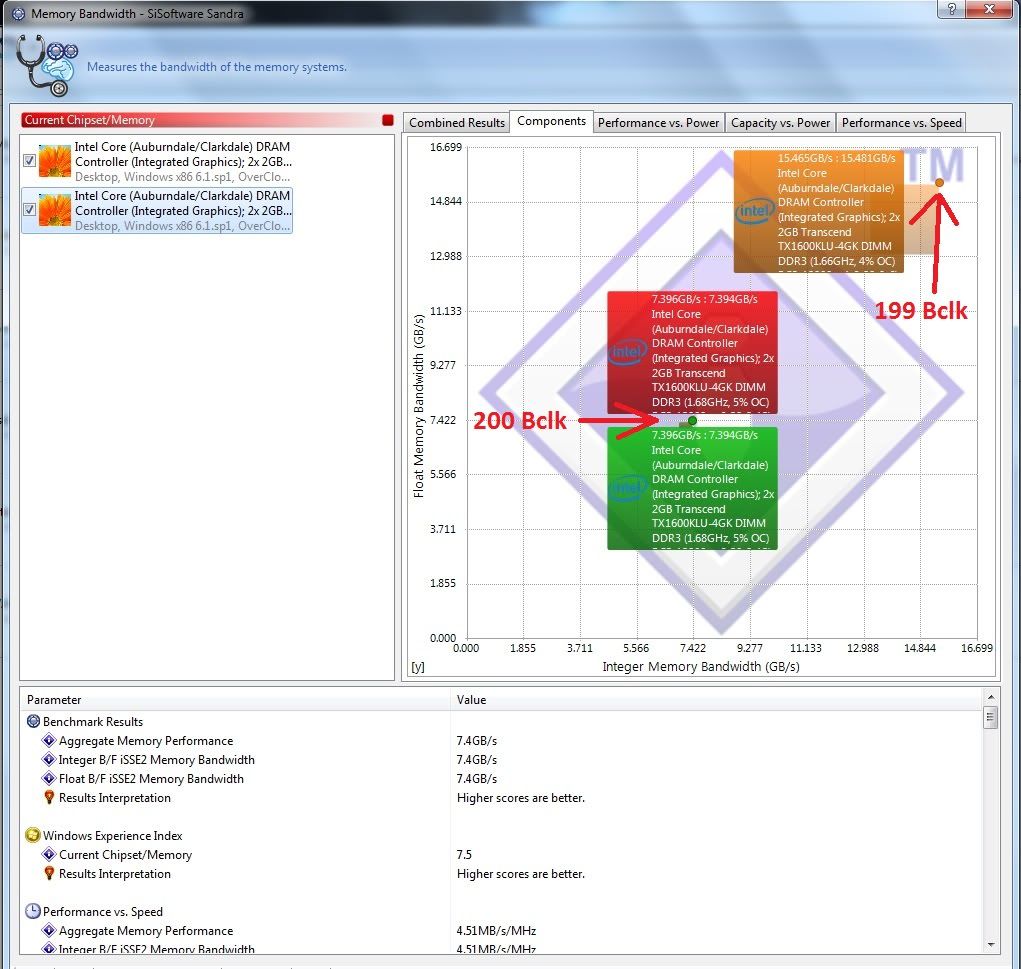Click the Integer Memory Bandwidth axis label

tap(701, 666)
